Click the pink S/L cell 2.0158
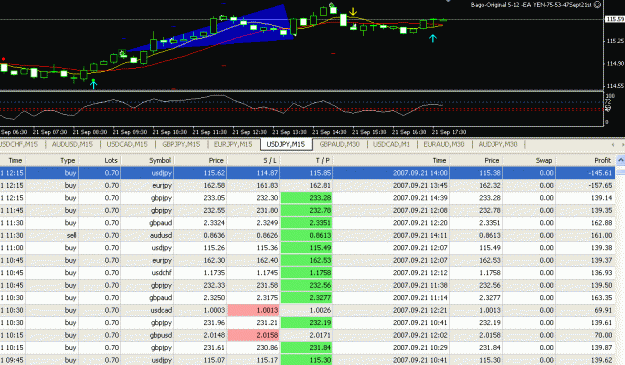The image size is (625, 365). click(x=253, y=335)
